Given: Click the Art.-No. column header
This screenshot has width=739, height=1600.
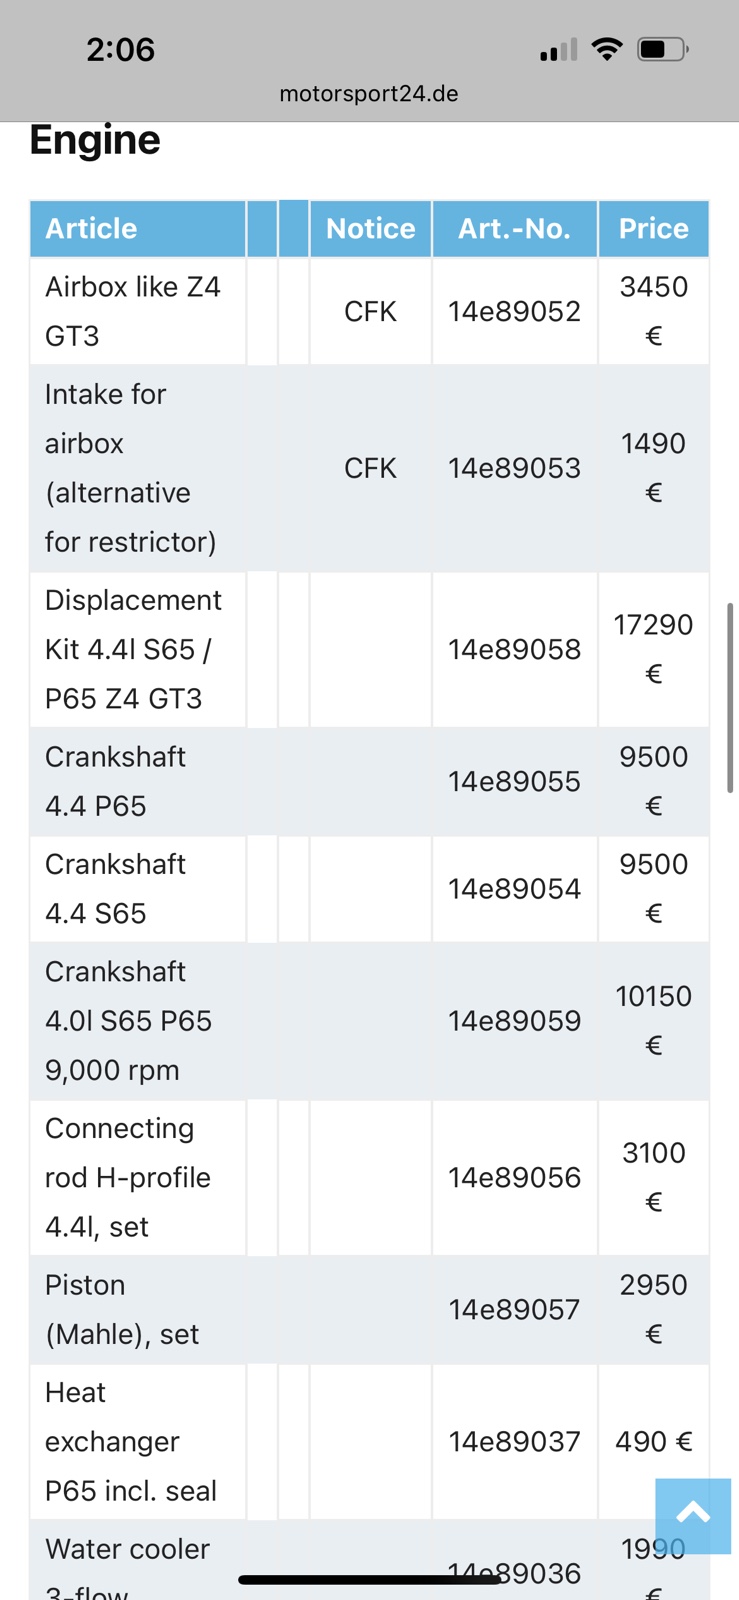Looking at the screenshot, I should click(514, 229).
